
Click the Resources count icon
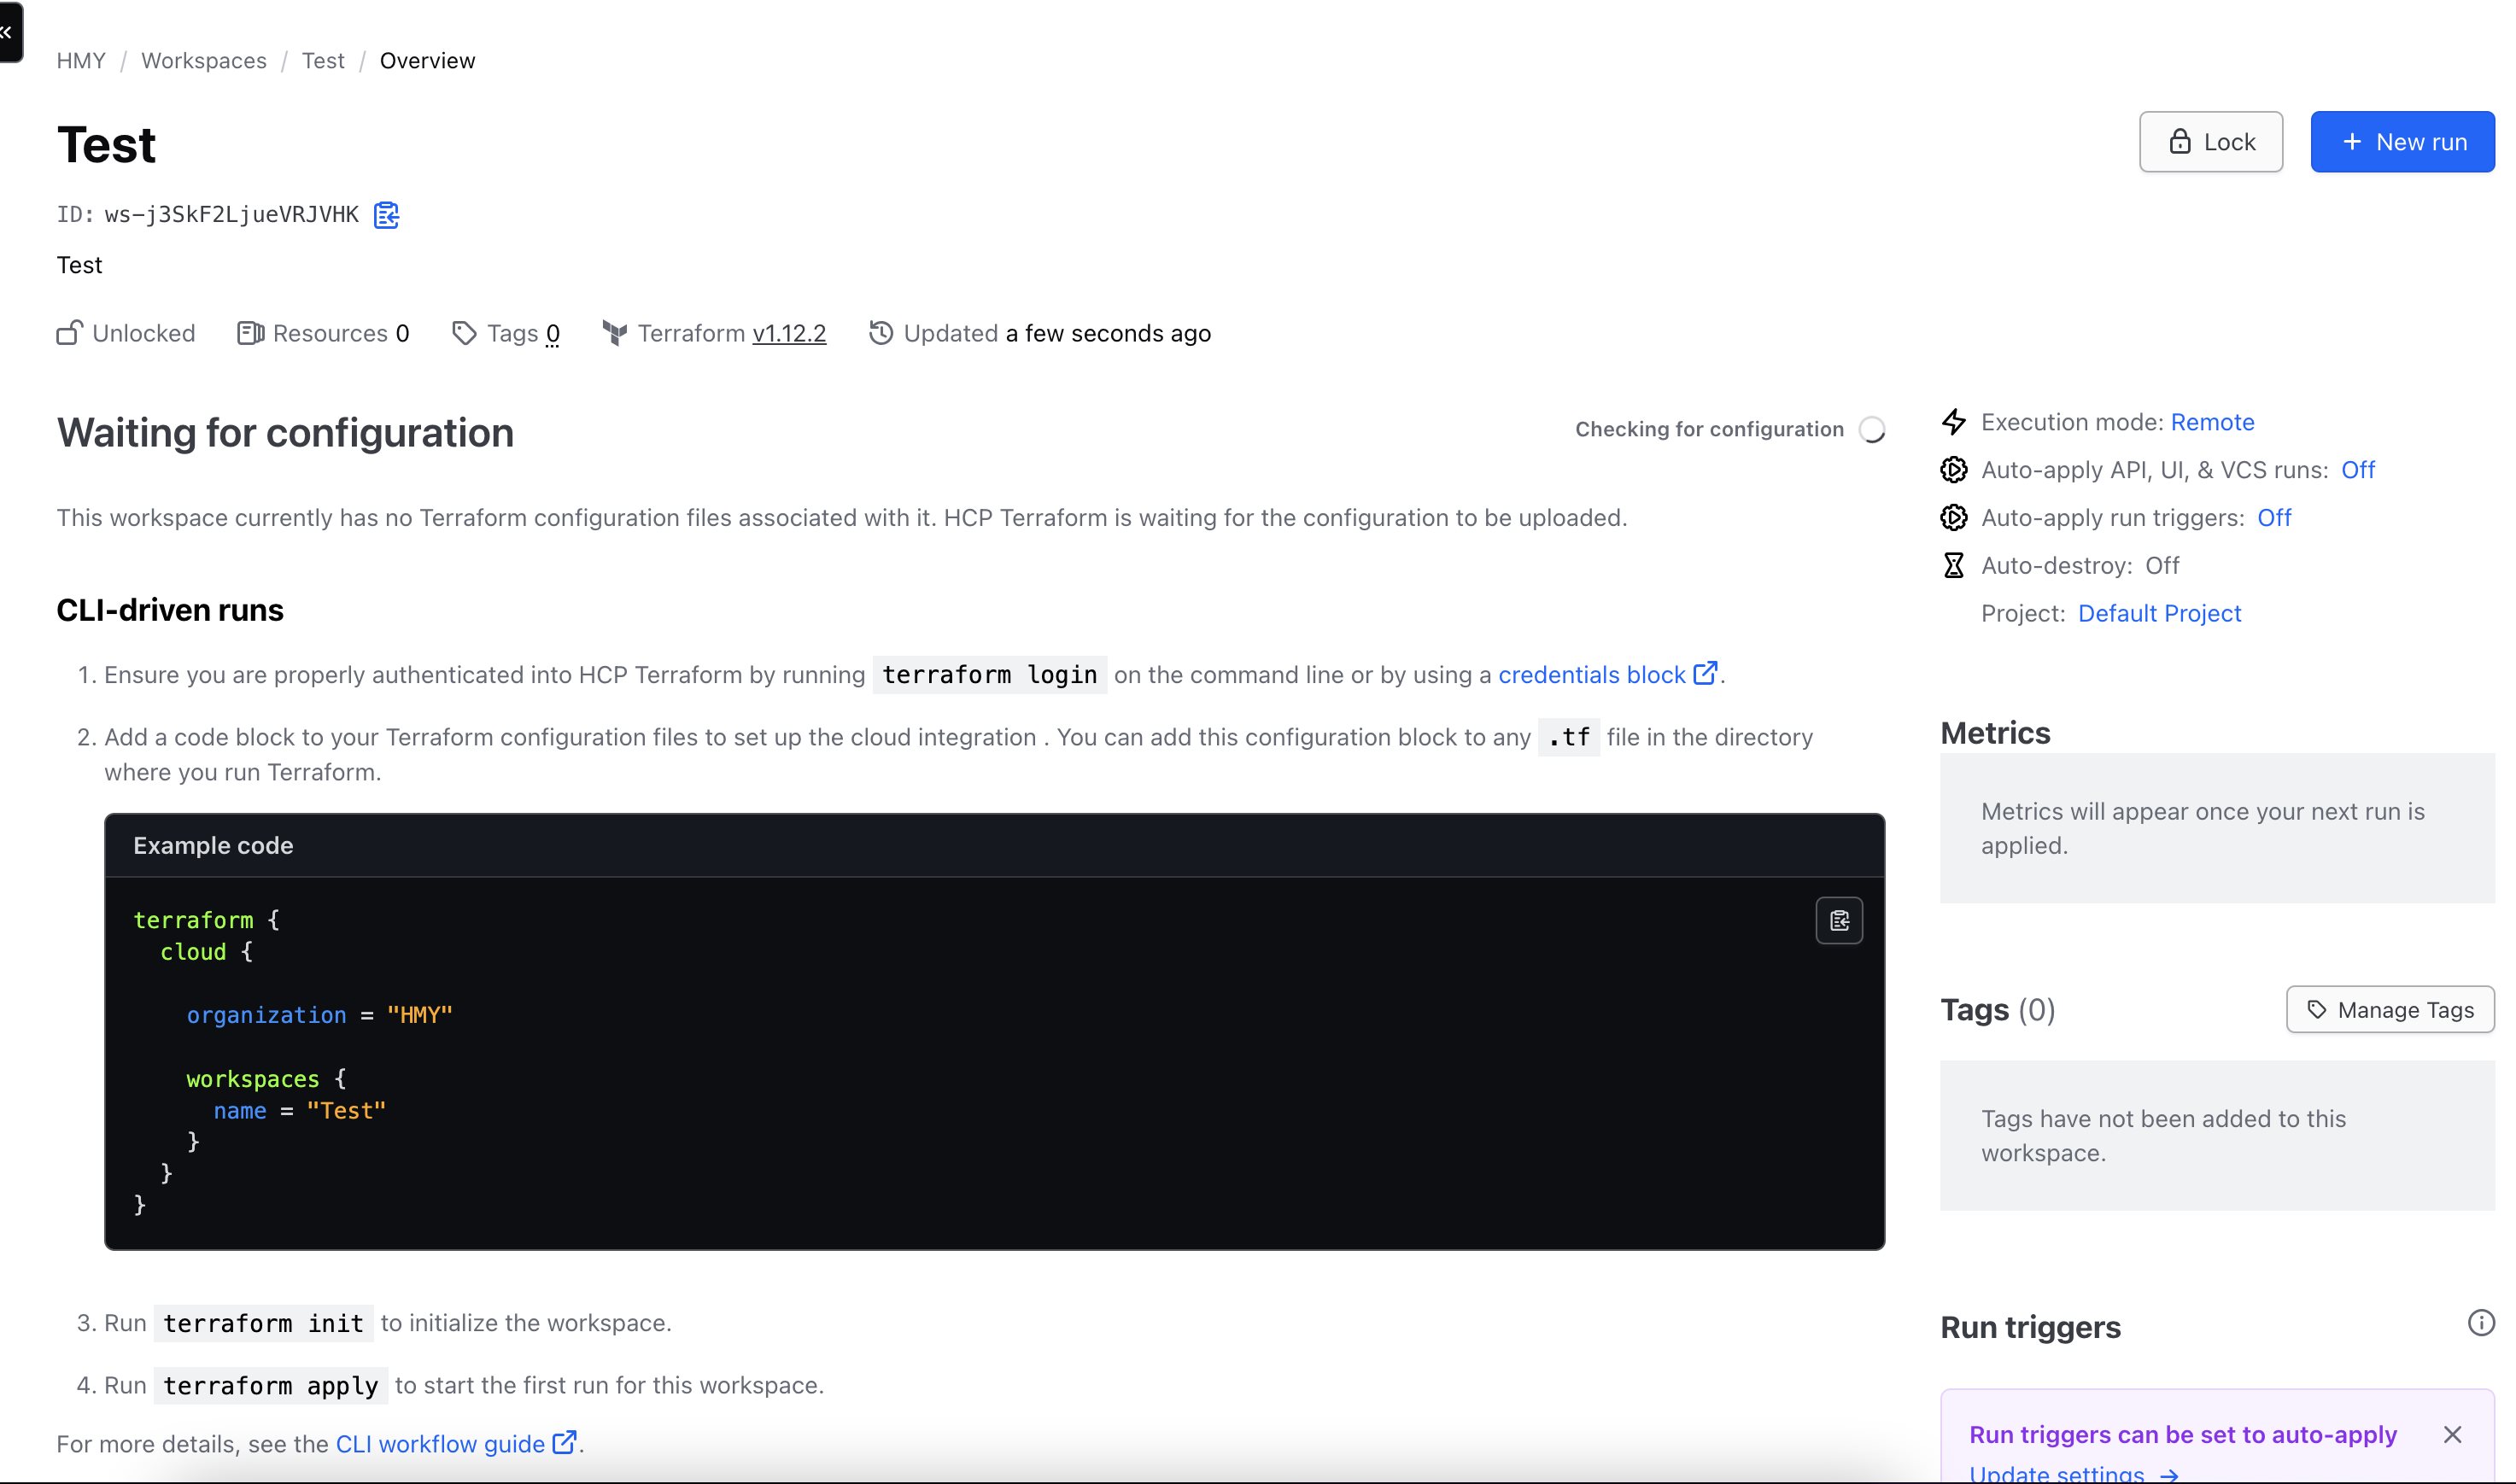pyautogui.click(x=250, y=333)
